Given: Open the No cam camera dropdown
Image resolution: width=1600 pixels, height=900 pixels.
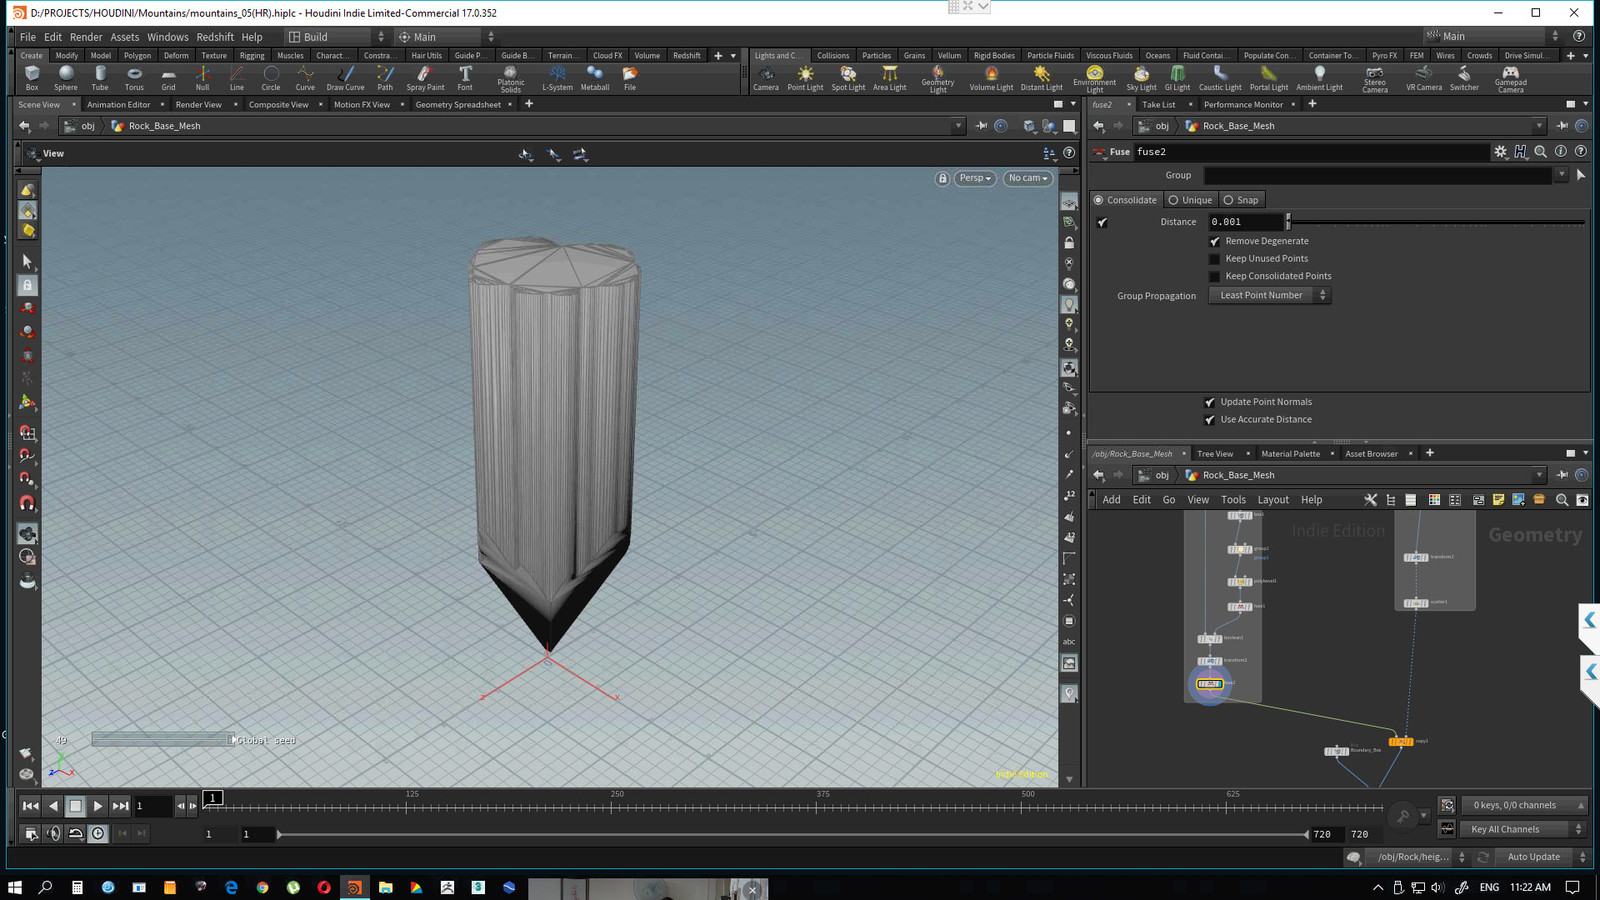Looking at the screenshot, I should [x=1027, y=178].
